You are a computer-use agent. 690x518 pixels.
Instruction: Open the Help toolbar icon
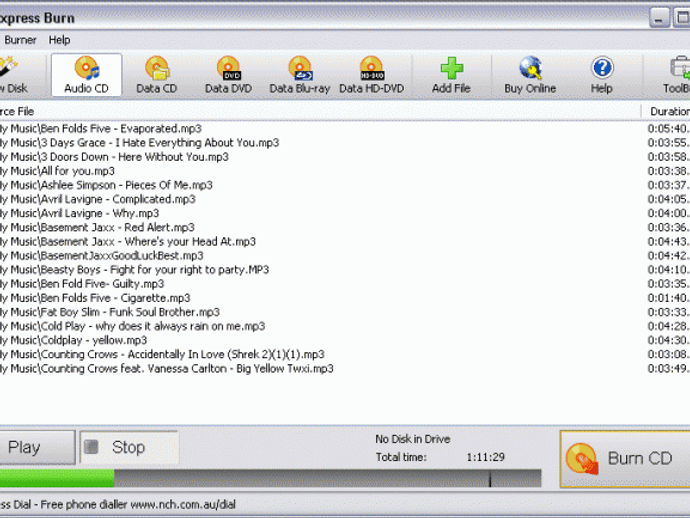pos(602,75)
